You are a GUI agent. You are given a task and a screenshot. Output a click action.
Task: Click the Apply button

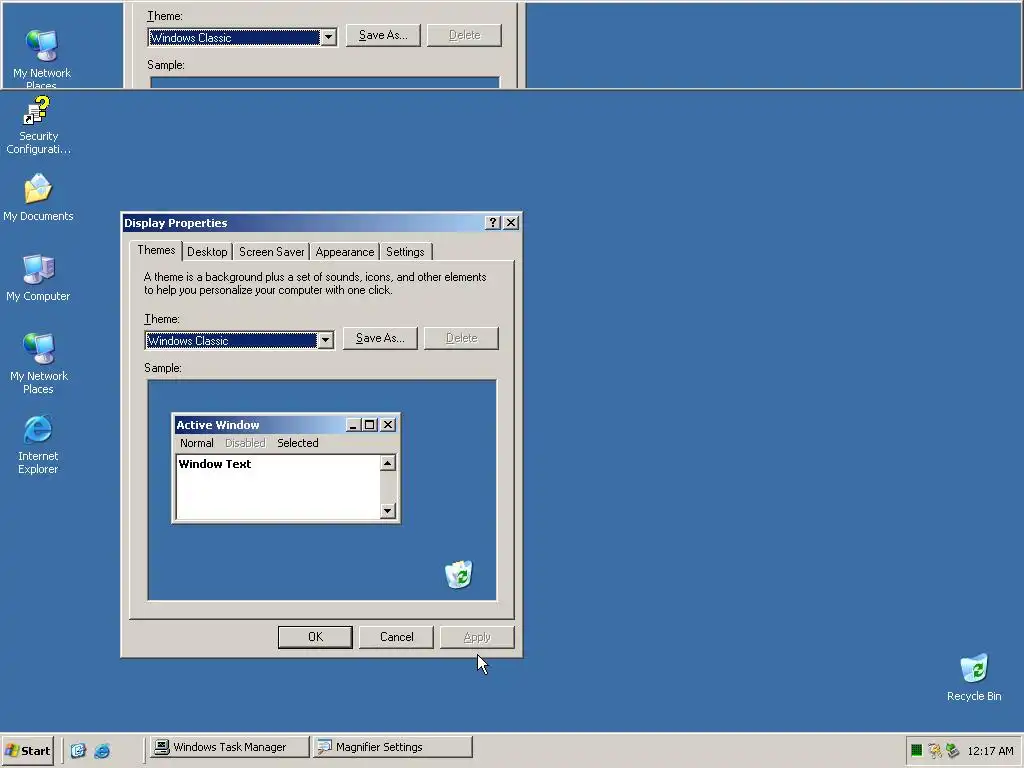pyautogui.click(x=477, y=637)
